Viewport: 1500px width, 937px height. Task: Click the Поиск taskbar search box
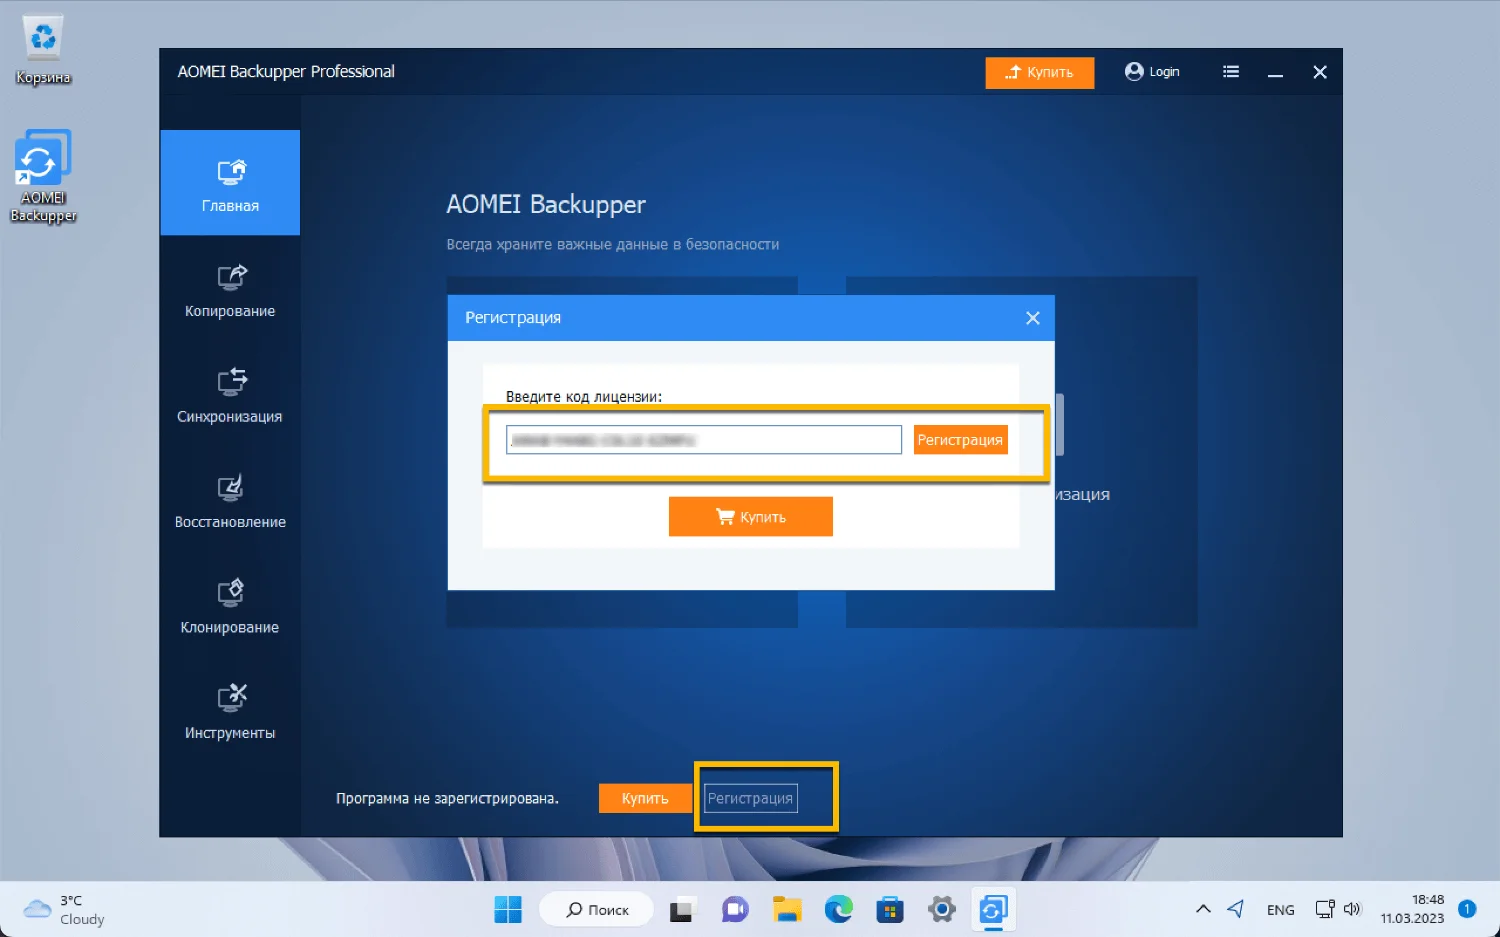coord(597,910)
